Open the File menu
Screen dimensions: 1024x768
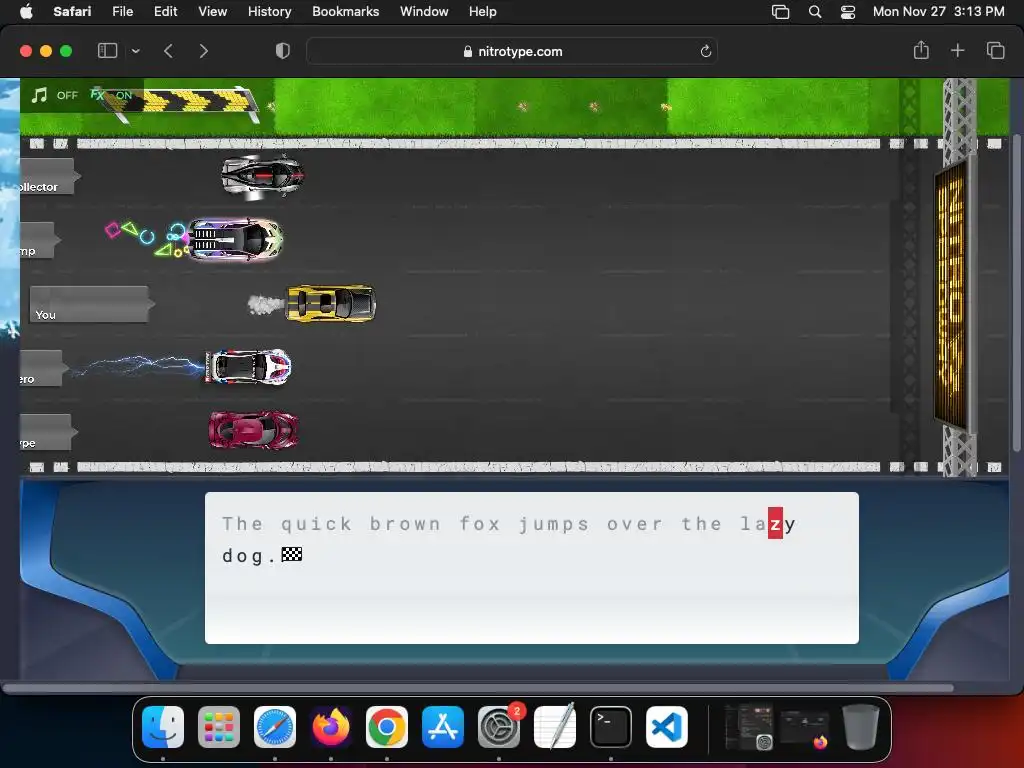point(122,11)
